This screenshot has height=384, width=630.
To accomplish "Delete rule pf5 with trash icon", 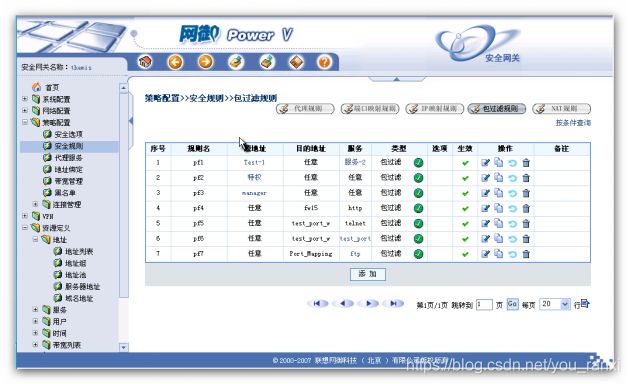I will [526, 224].
